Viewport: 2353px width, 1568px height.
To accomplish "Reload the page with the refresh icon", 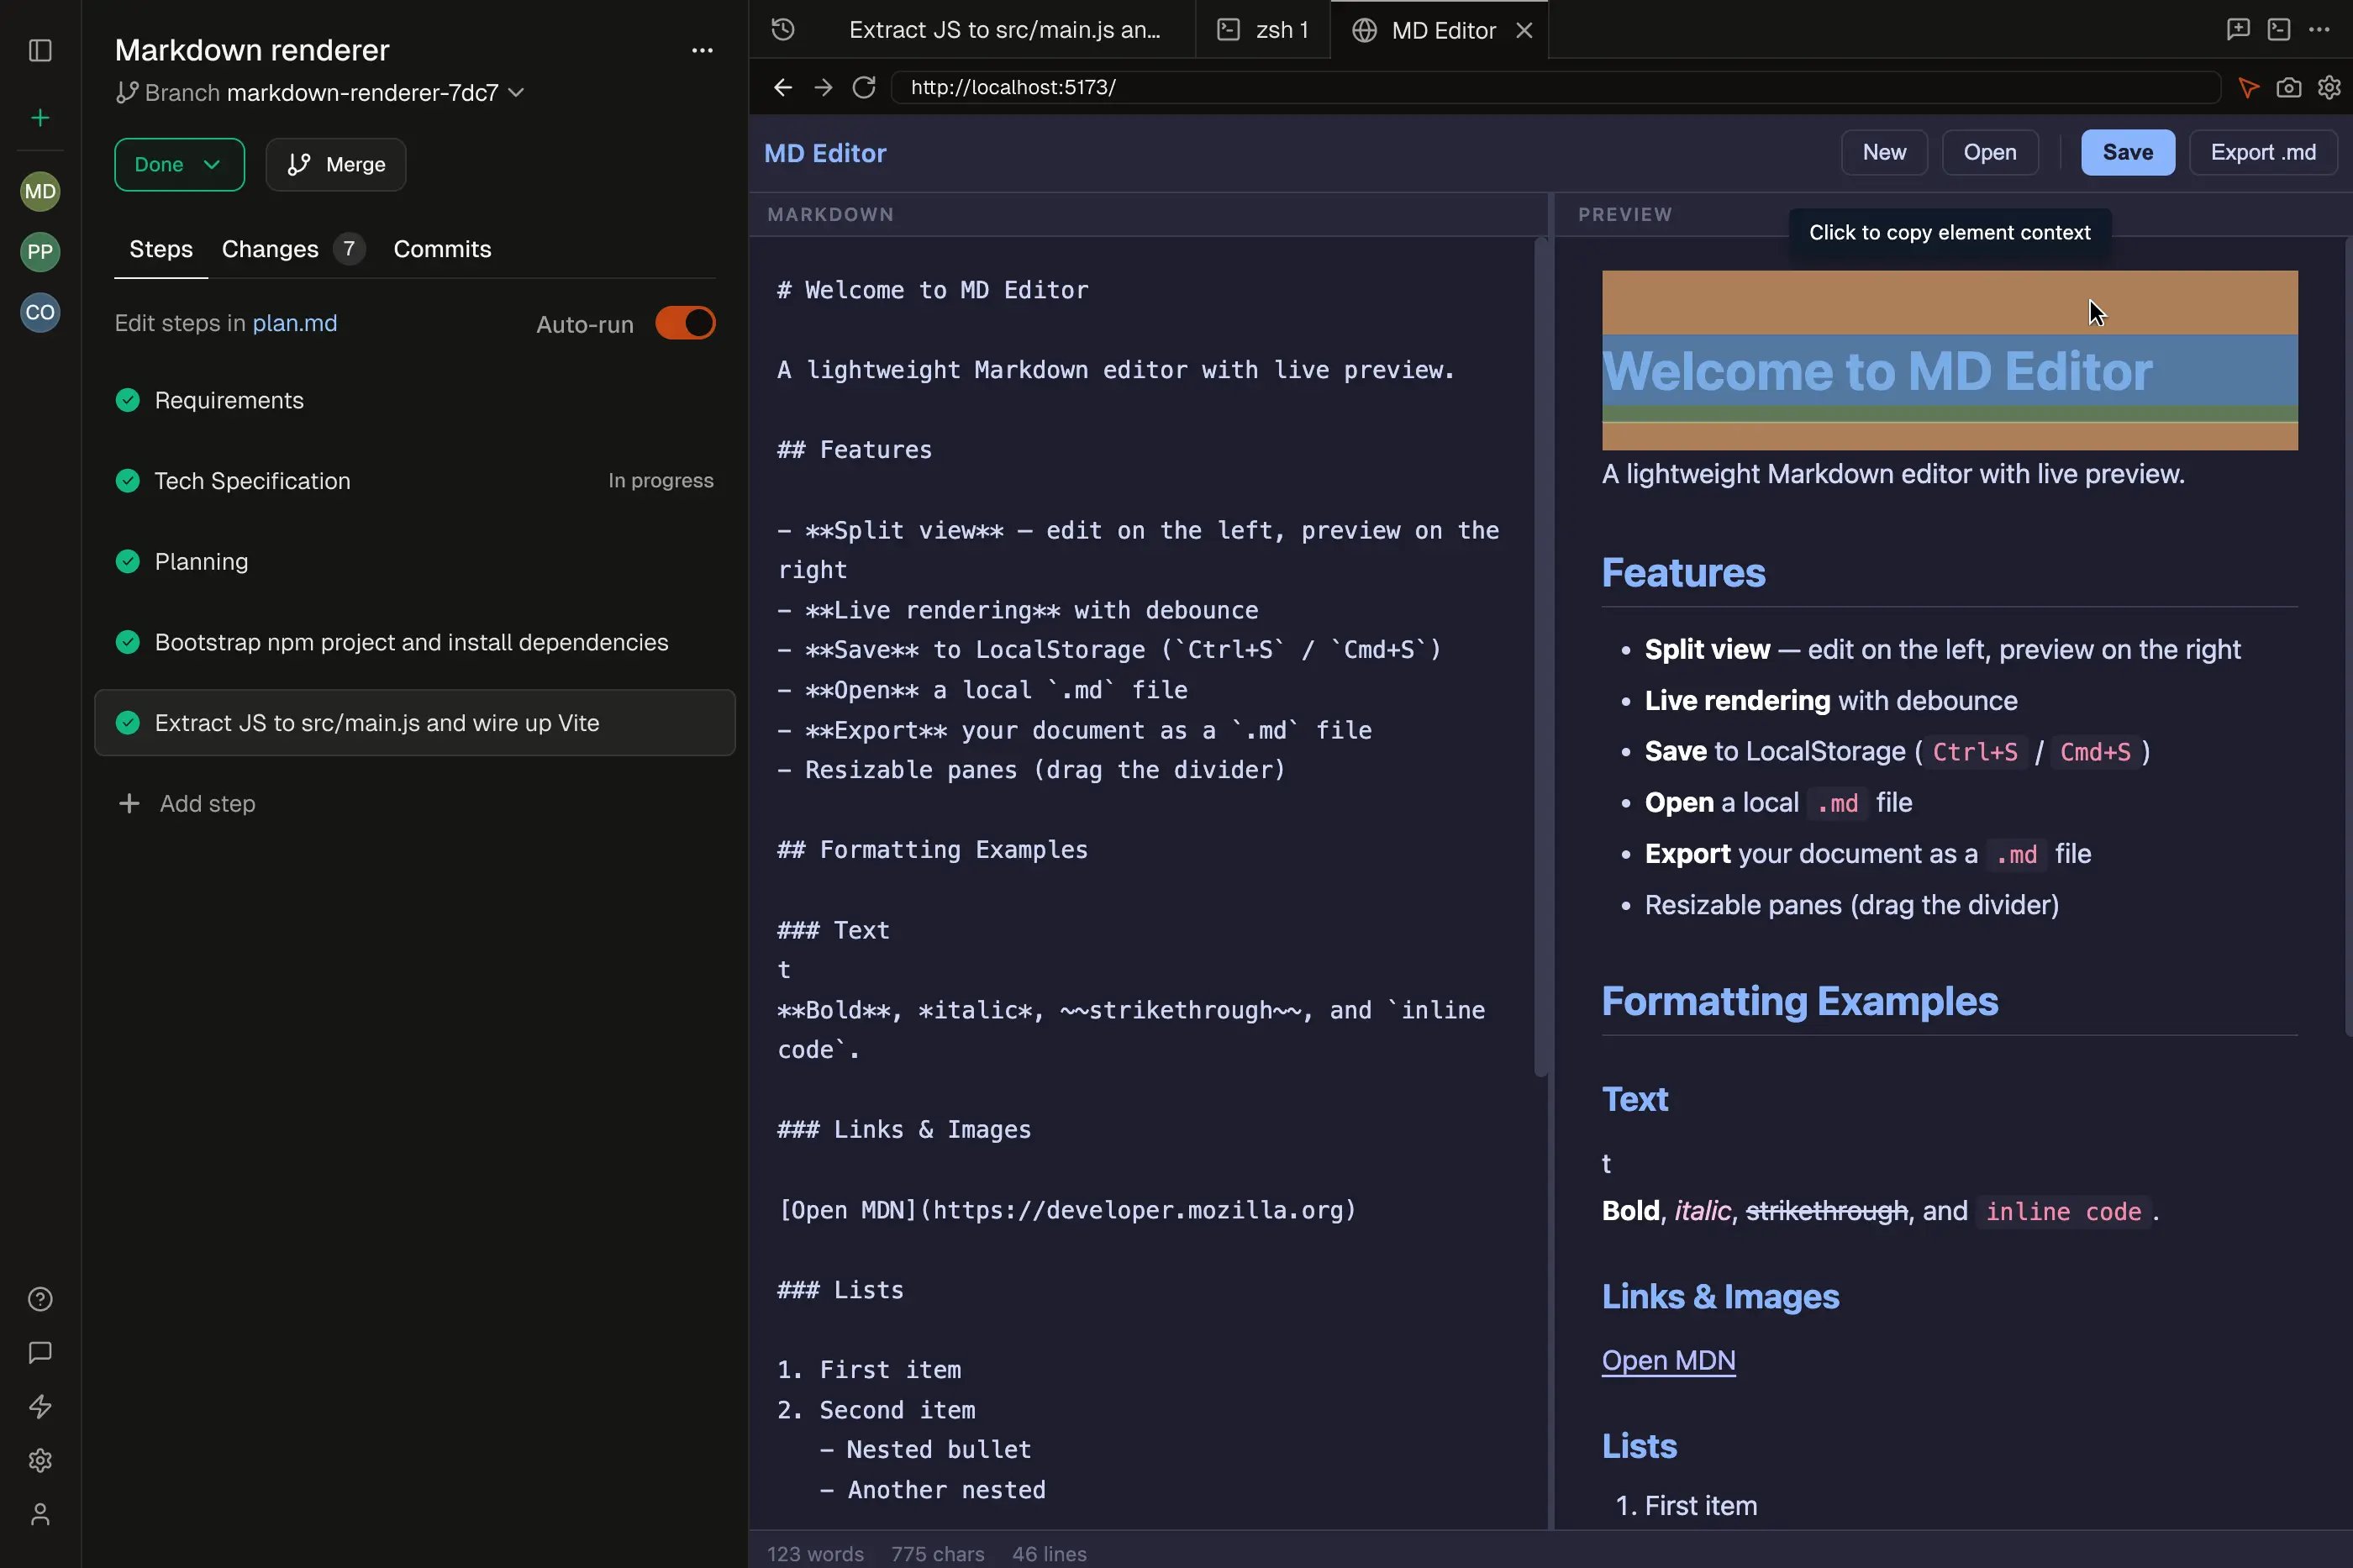I will (863, 87).
